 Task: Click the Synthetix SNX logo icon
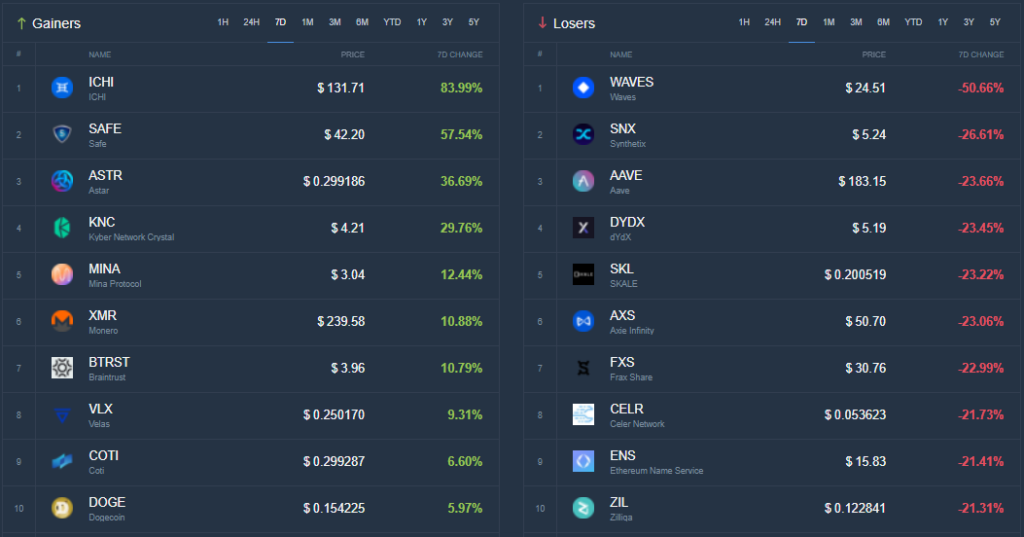(x=583, y=134)
